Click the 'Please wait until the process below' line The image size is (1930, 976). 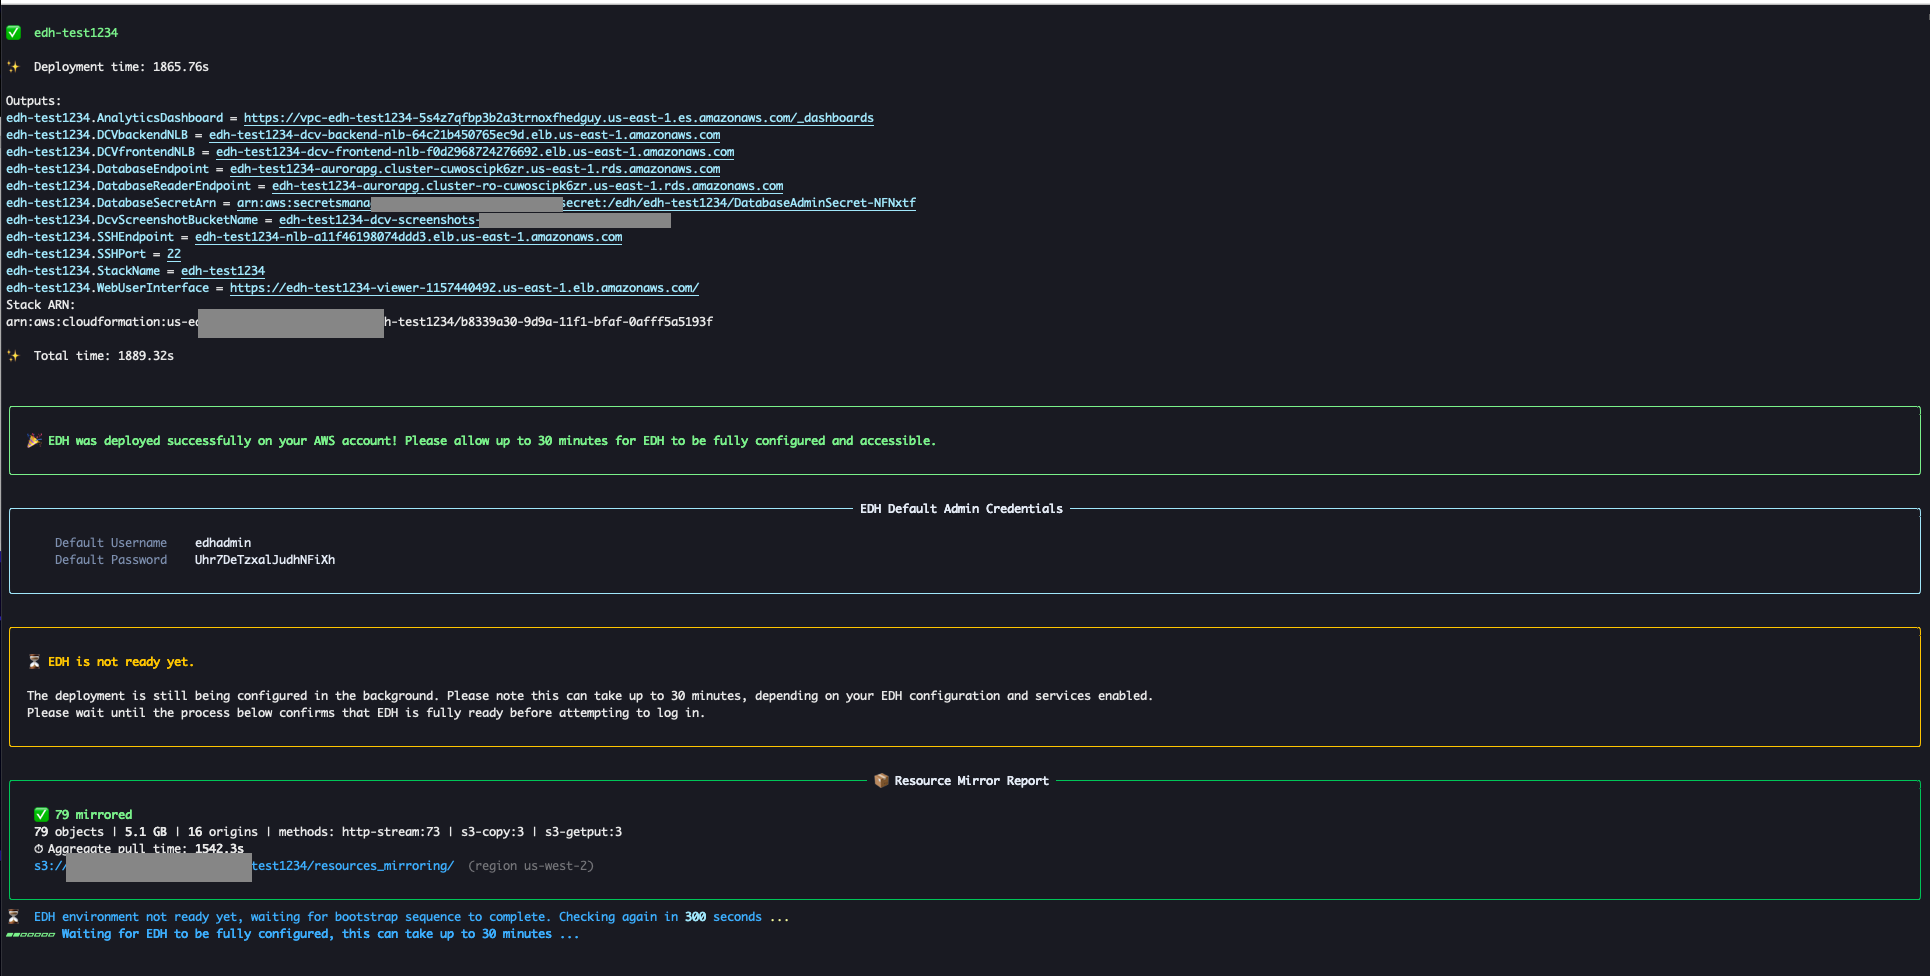pyautogui.click(x=366, y=713)
